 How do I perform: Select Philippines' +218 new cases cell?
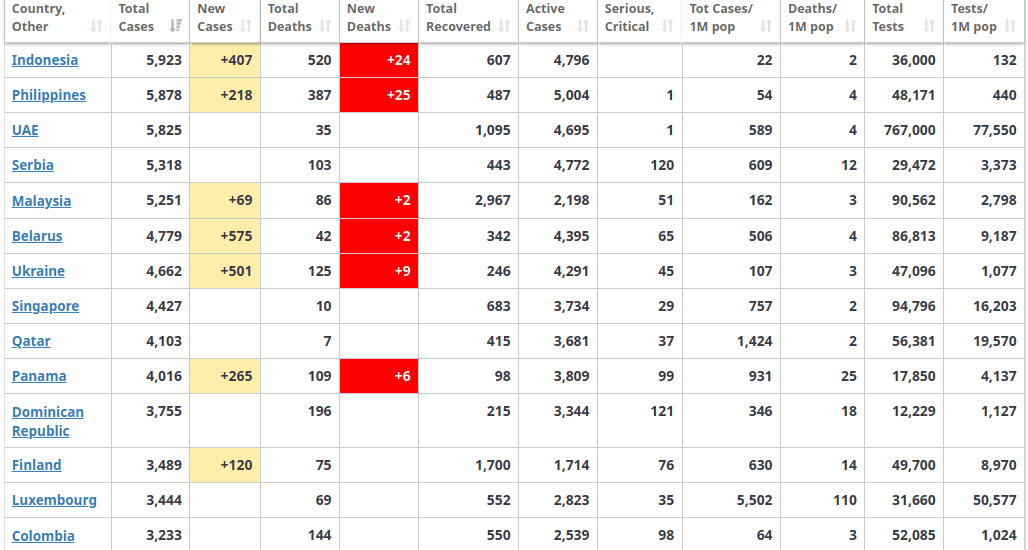click(x=225, y=95)
